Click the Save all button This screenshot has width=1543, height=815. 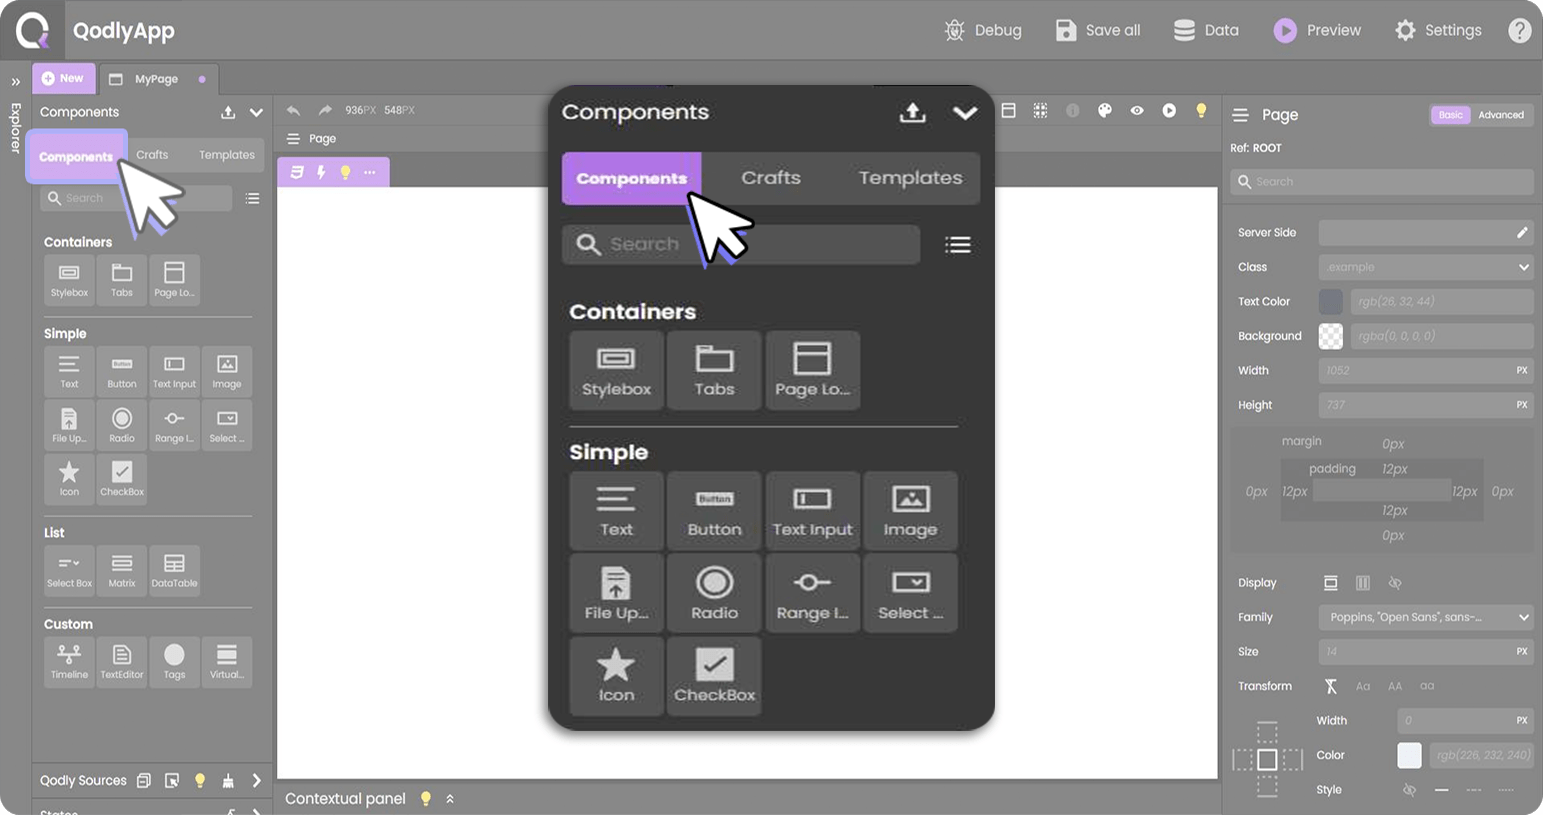pyautogui.click(x=1098, y=30)
